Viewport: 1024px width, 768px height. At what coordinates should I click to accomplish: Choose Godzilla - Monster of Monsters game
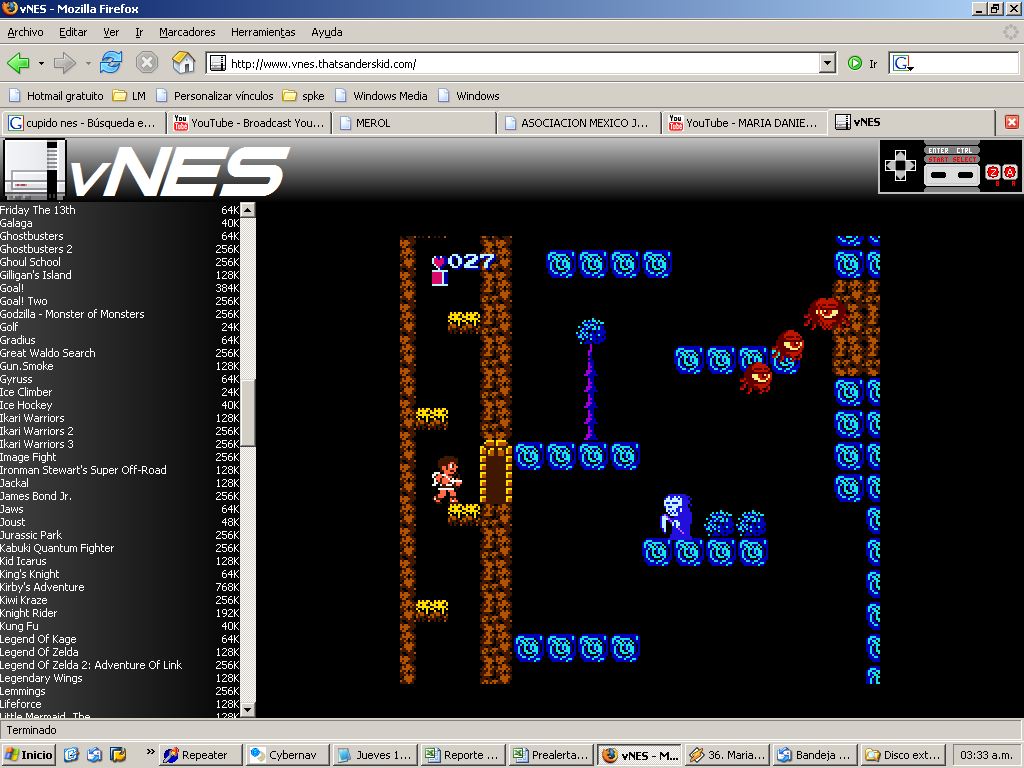tap(120, 314)
